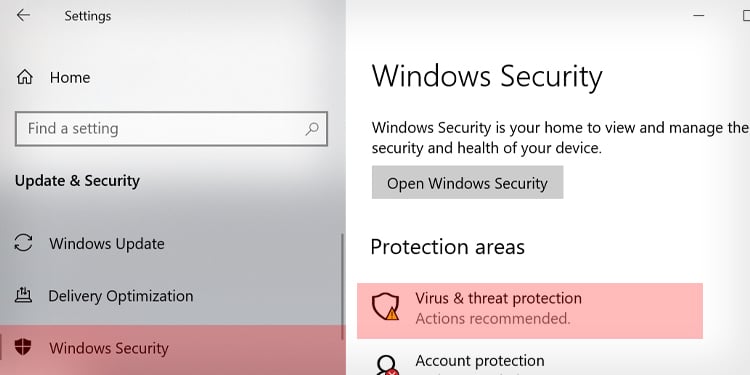Maximize the Settings window
Screen dimensions: 750x375
(x=745, y=16)
